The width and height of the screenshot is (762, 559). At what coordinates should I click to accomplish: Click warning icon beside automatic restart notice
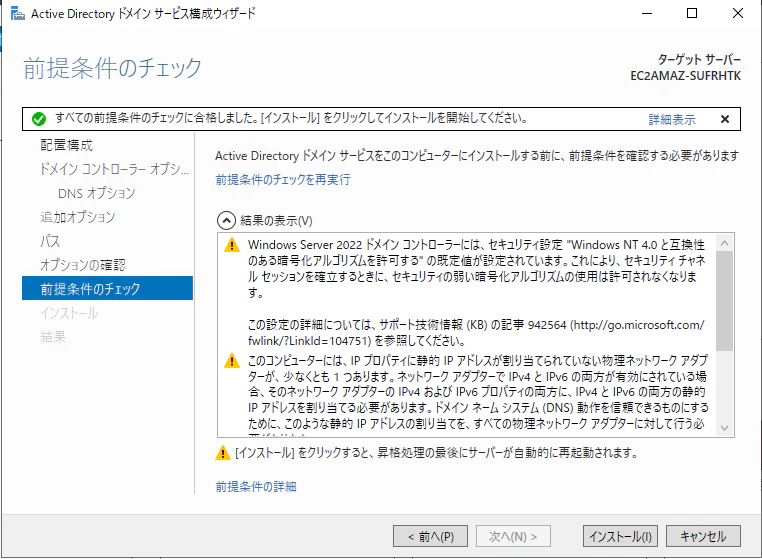tap(223, 453)
